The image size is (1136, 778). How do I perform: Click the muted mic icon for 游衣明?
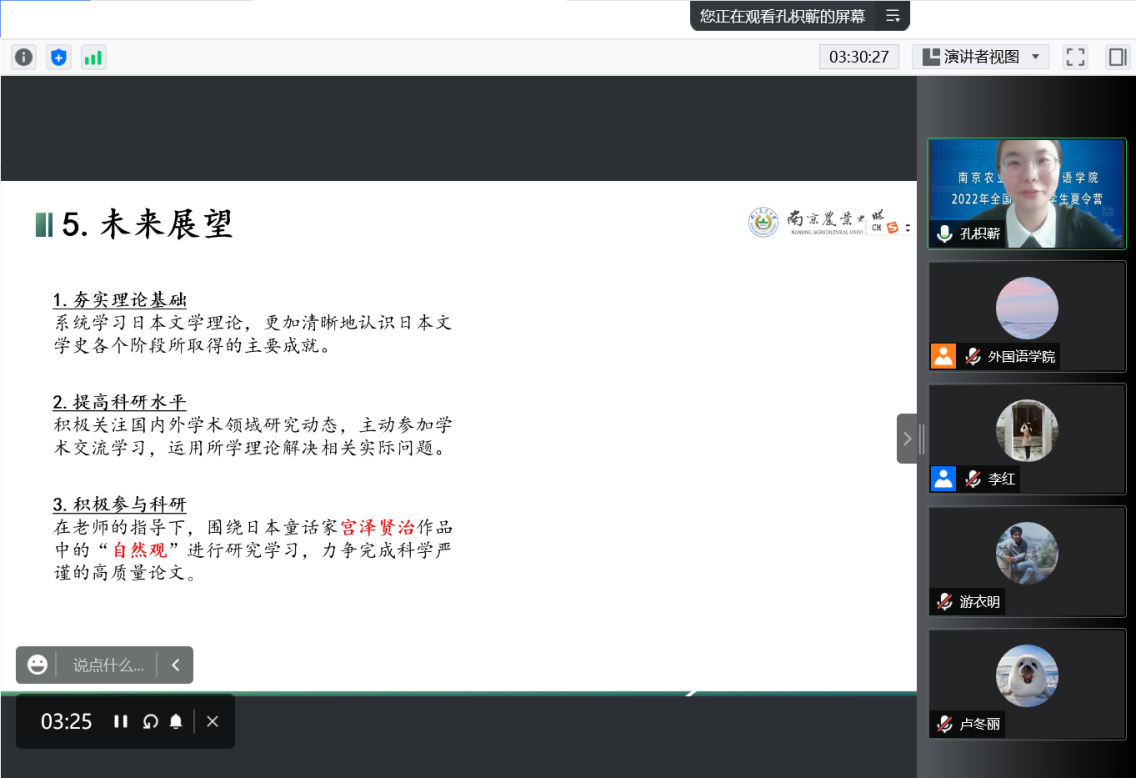click(x=944, y=602)
